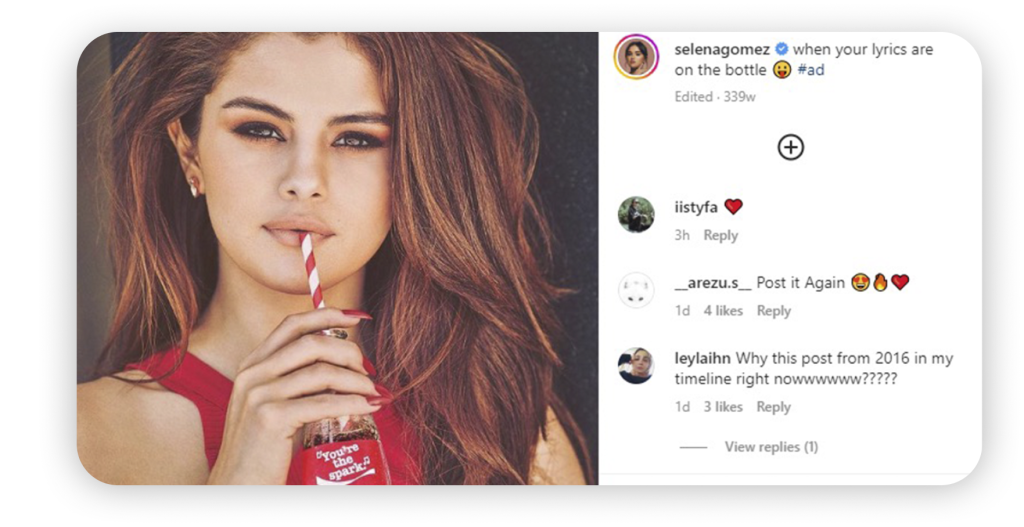Open leylaihn's profile avatar

636,366
